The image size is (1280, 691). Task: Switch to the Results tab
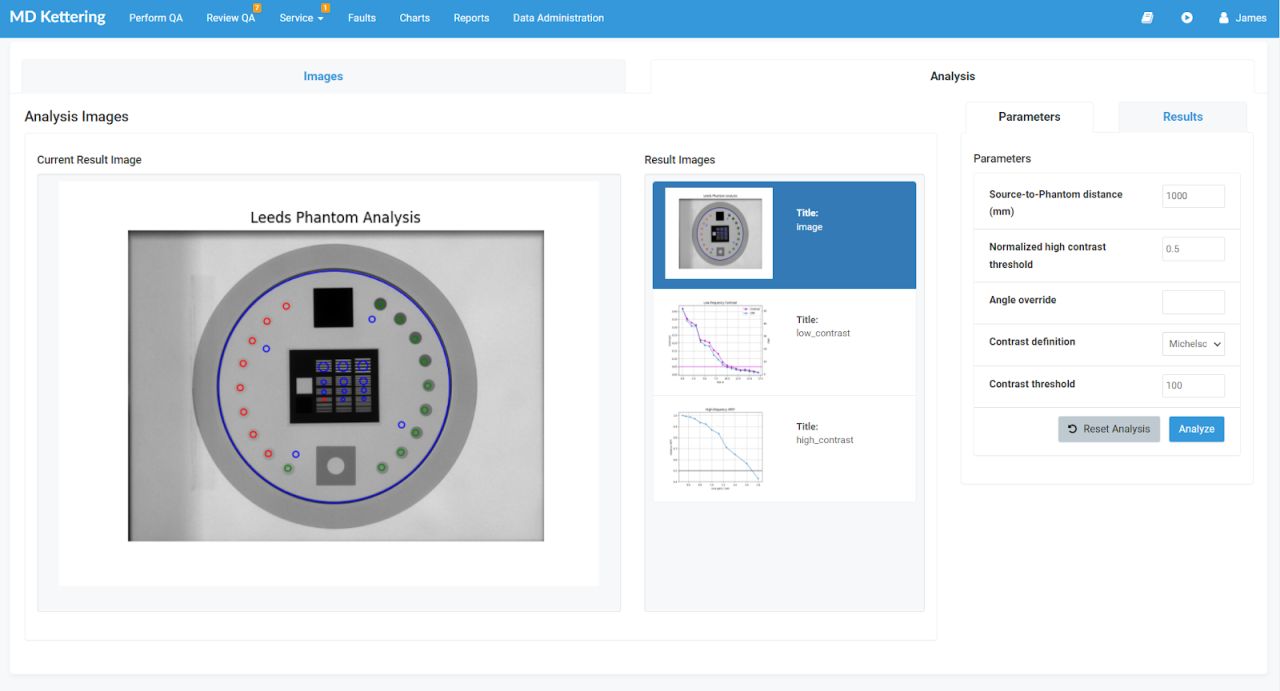point(1182,117)
